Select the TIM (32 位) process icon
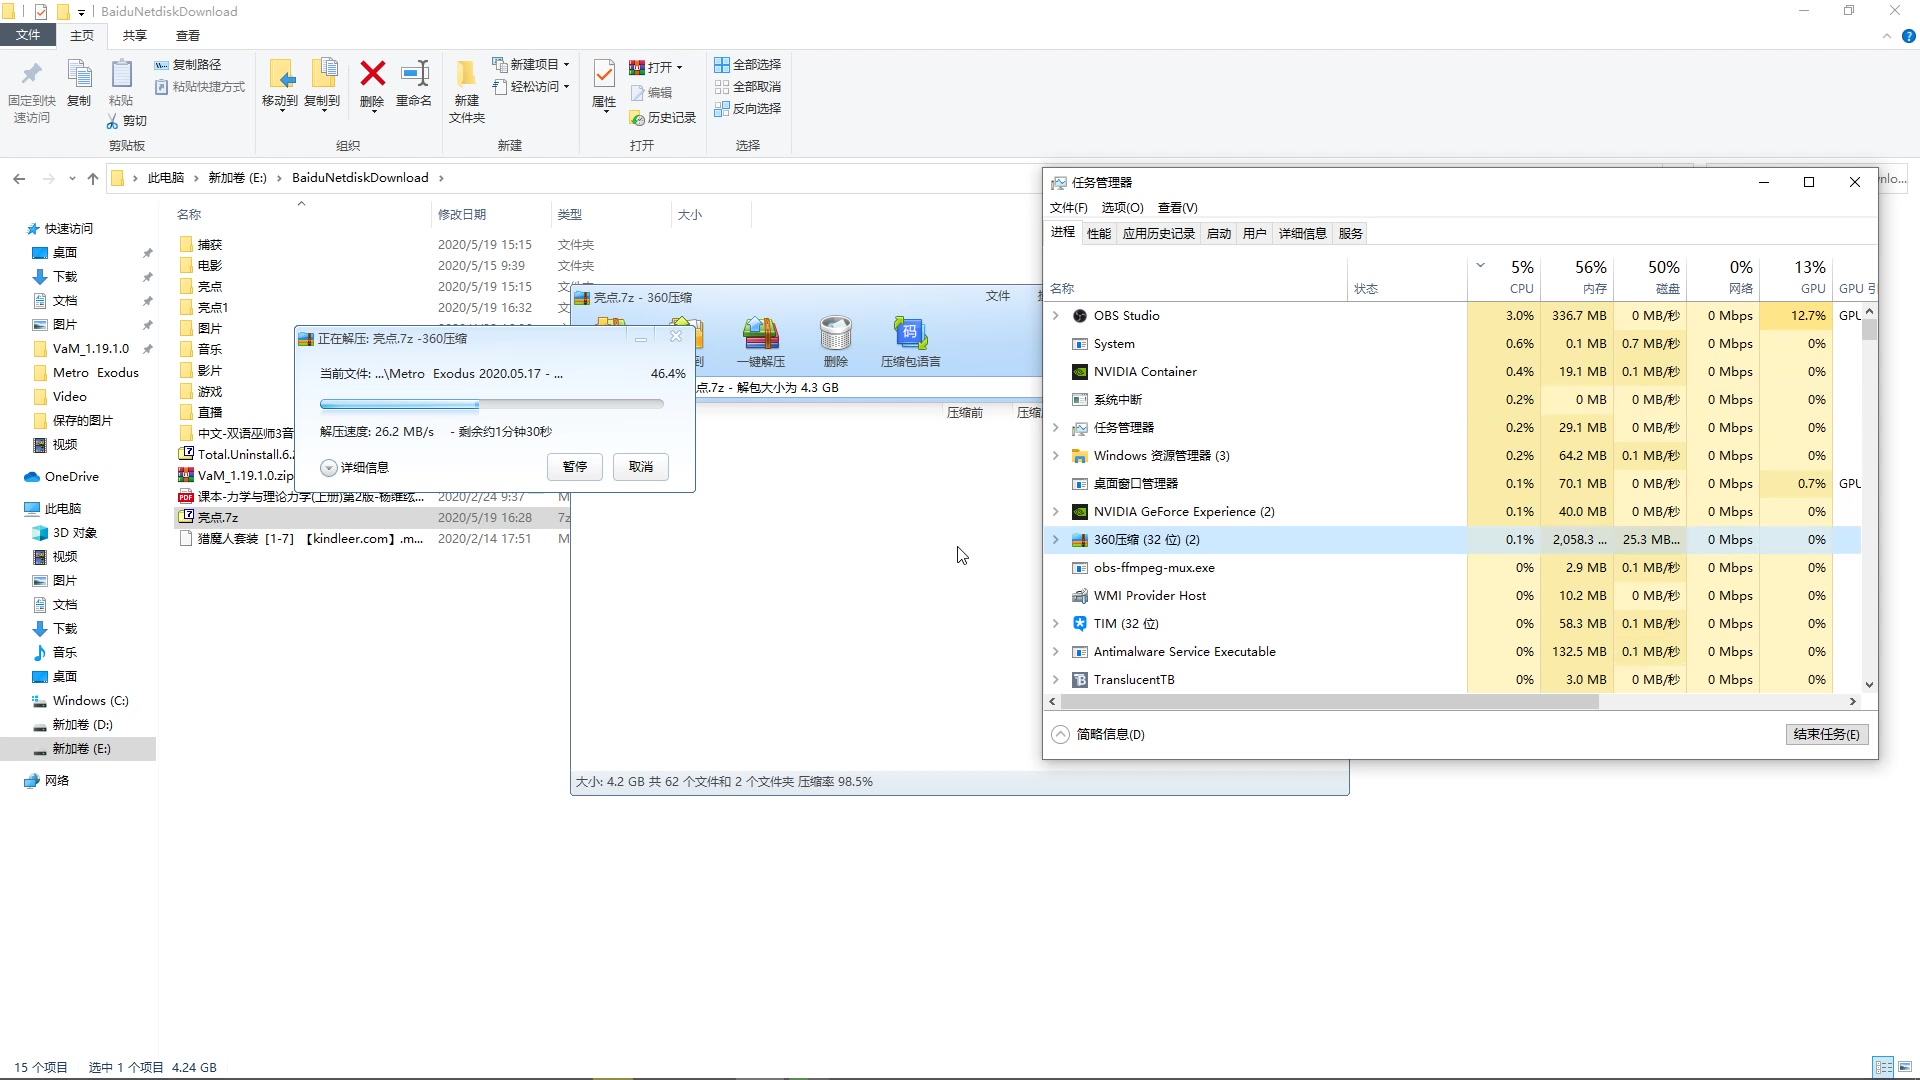The width and height of the screenshot is (1920, 1080). tap(1080, 624)
